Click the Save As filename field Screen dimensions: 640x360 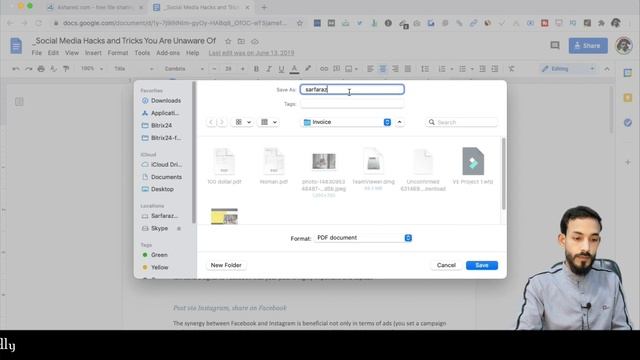(x=352, y=89)
